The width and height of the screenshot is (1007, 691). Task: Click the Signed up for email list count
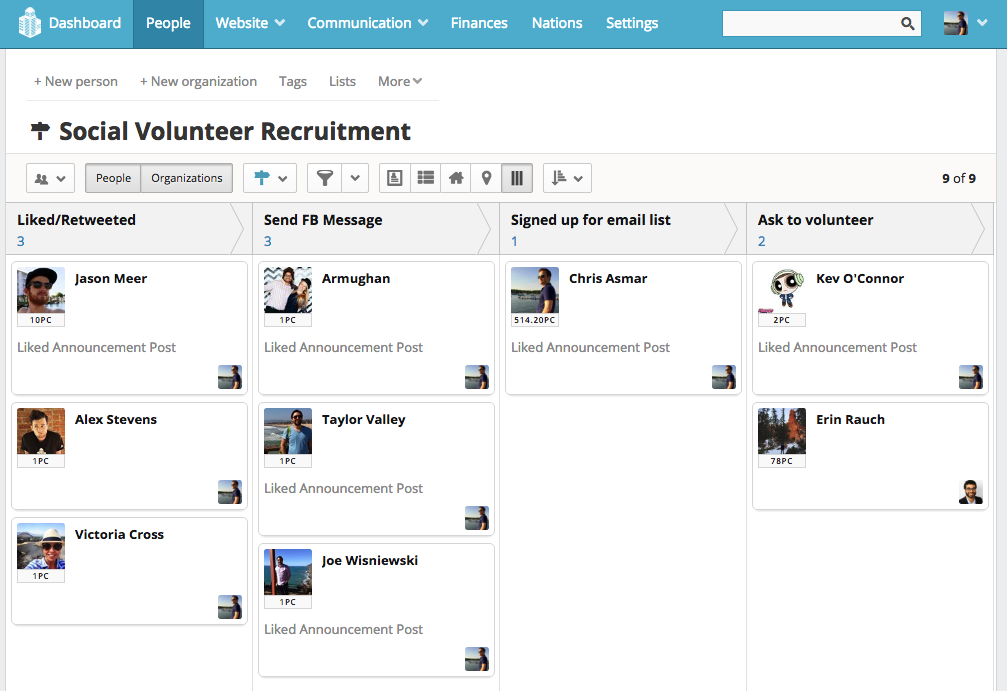click(x=514, y=241)
